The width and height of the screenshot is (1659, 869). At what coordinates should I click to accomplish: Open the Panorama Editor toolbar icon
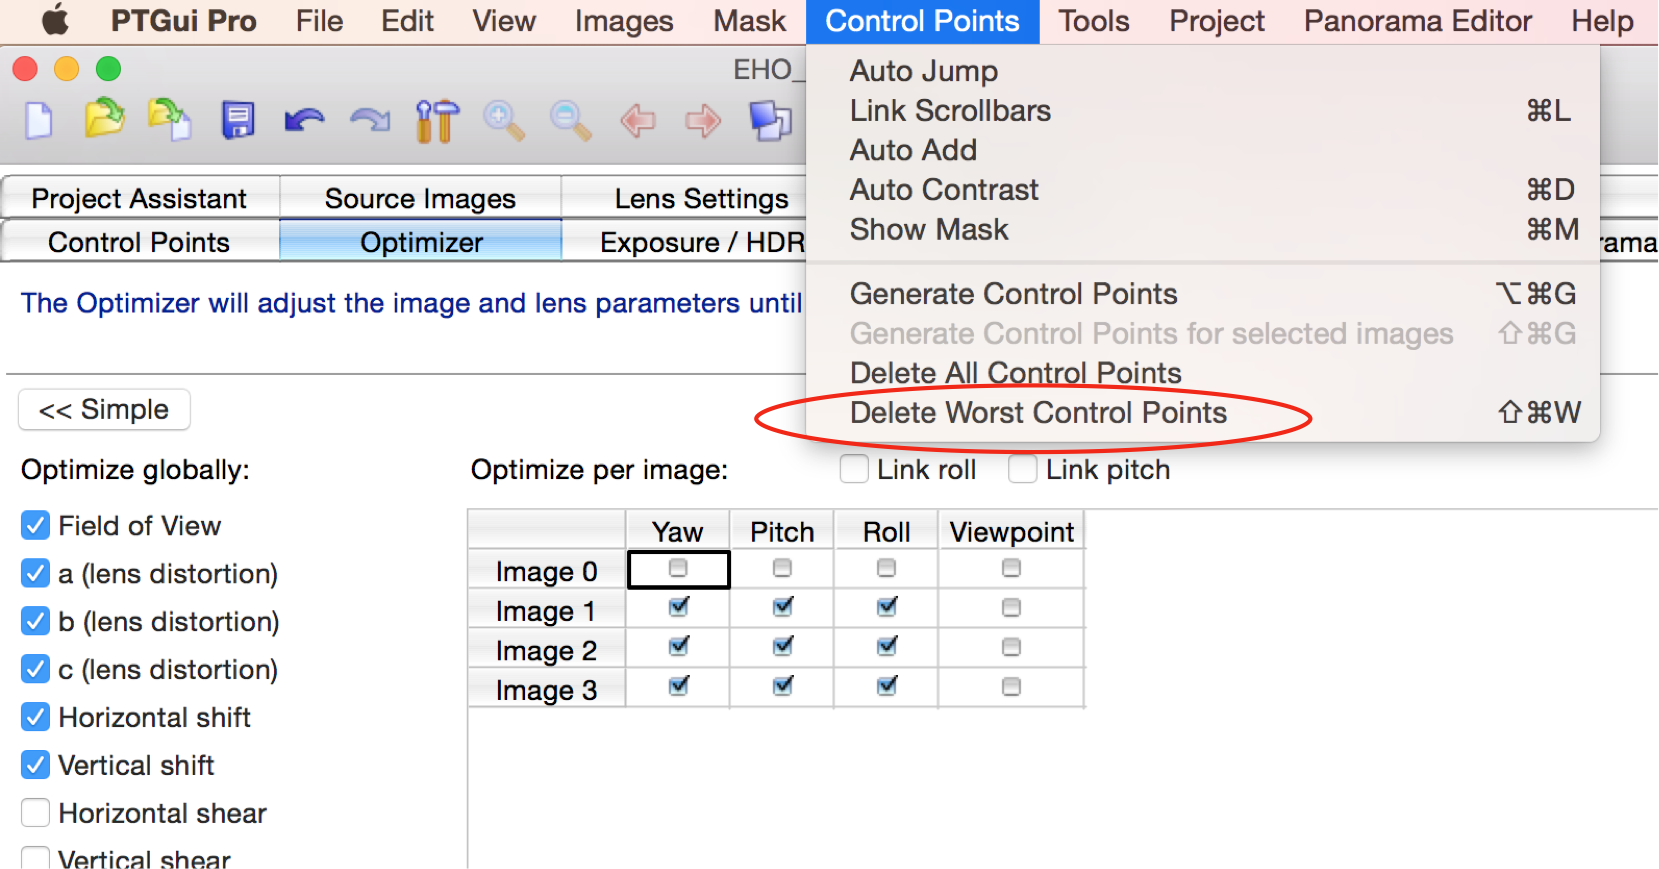tap(770, 121)
